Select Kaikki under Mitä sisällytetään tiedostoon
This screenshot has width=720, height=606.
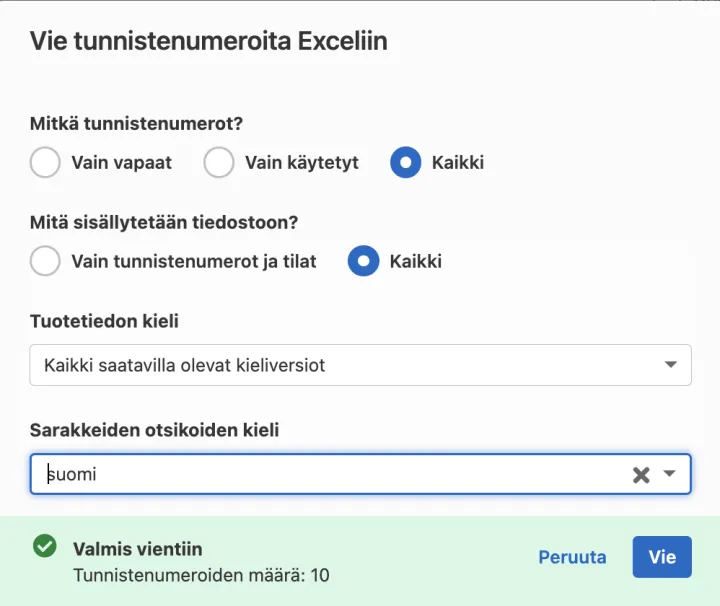pyautogui.click(x=363, y=261)
